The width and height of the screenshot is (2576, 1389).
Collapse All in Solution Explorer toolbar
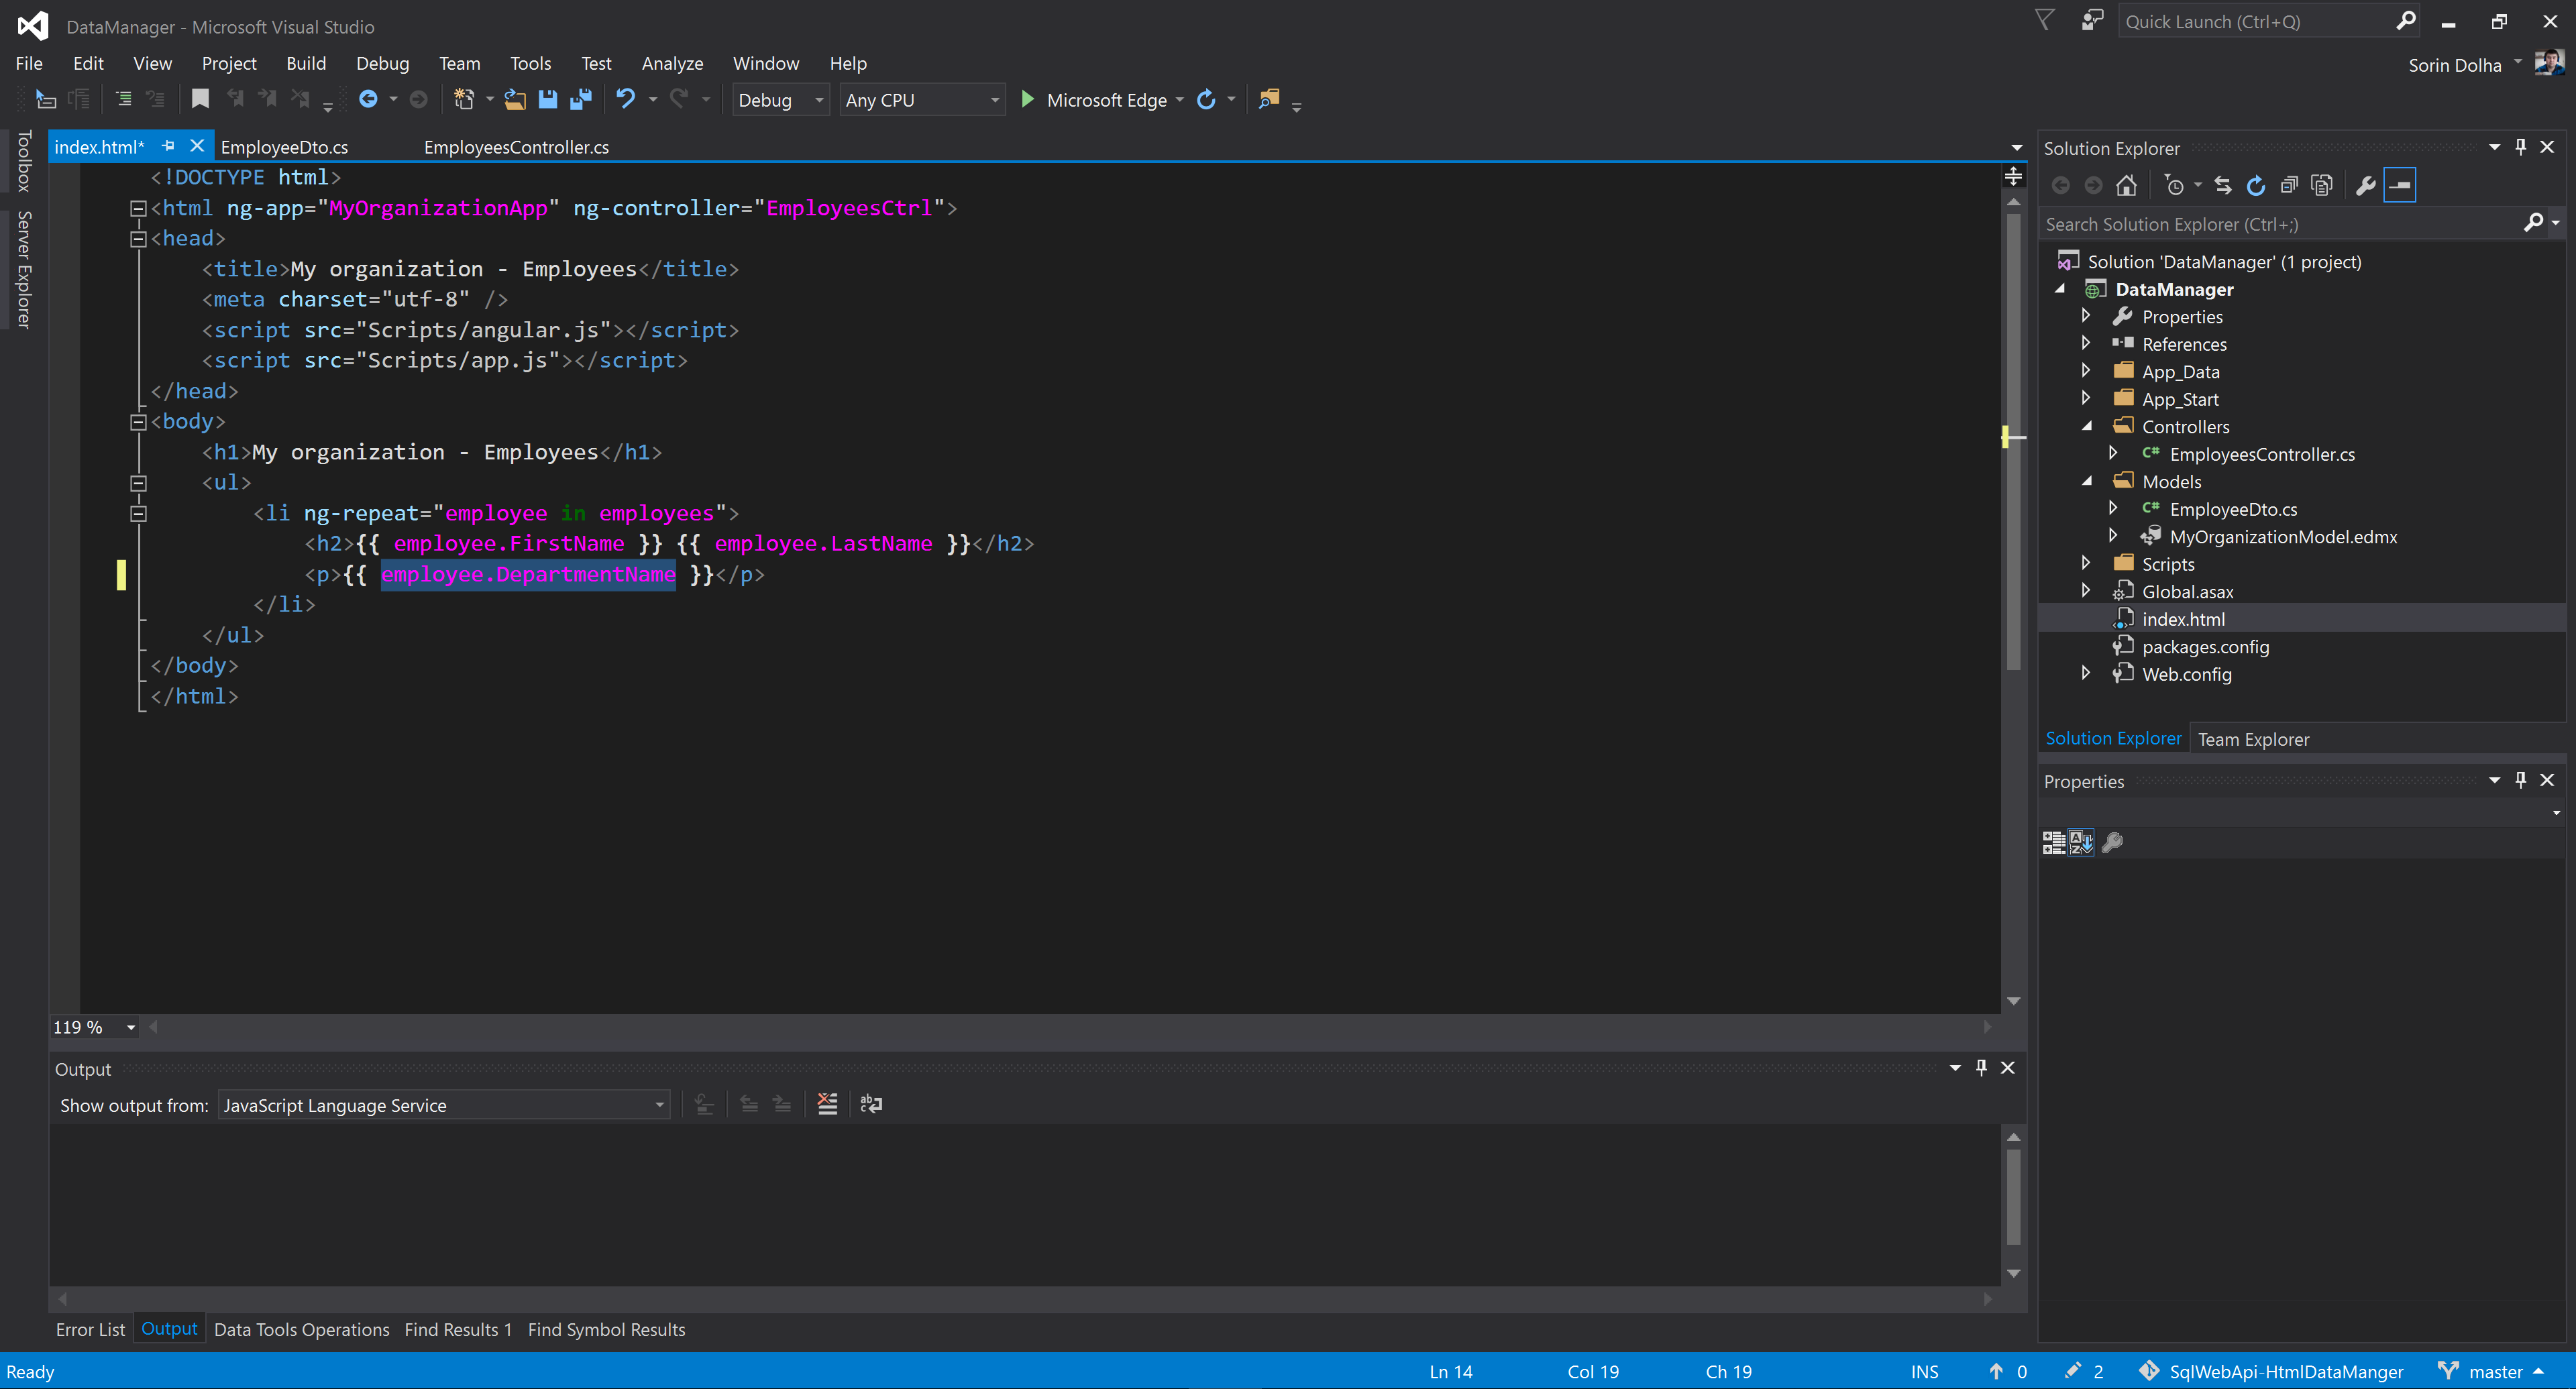2288,185
